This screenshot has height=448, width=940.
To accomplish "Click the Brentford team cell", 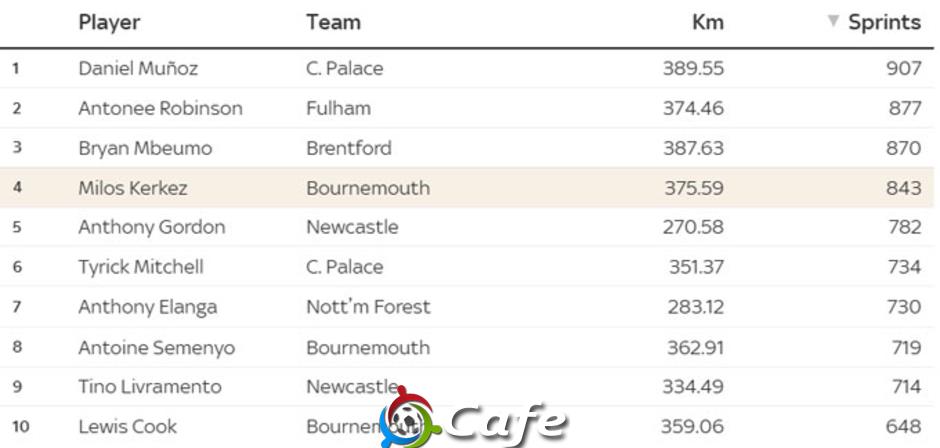I will click(349, 148).
